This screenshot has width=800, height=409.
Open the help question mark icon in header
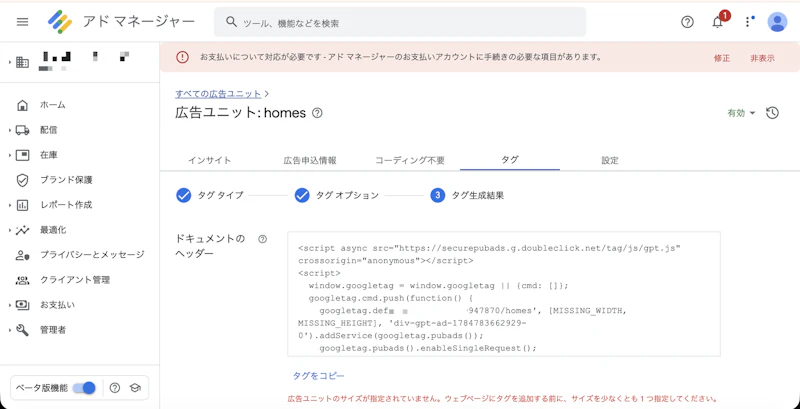point(687,22)
